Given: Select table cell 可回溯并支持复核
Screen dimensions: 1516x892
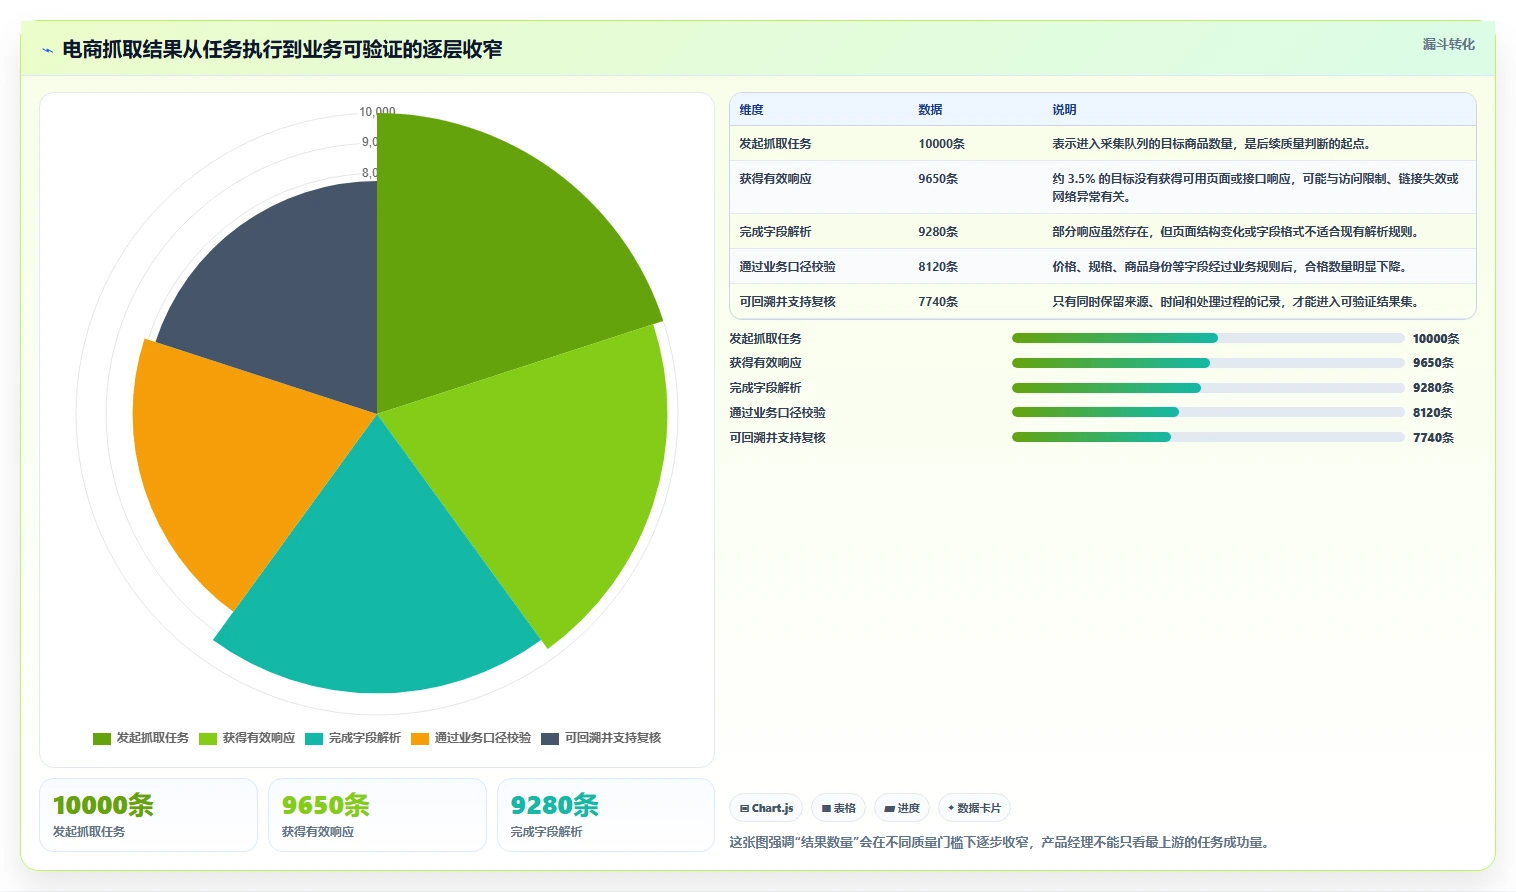Looking at the screenshot, I should pyautogui.click(x=788, y=302).
